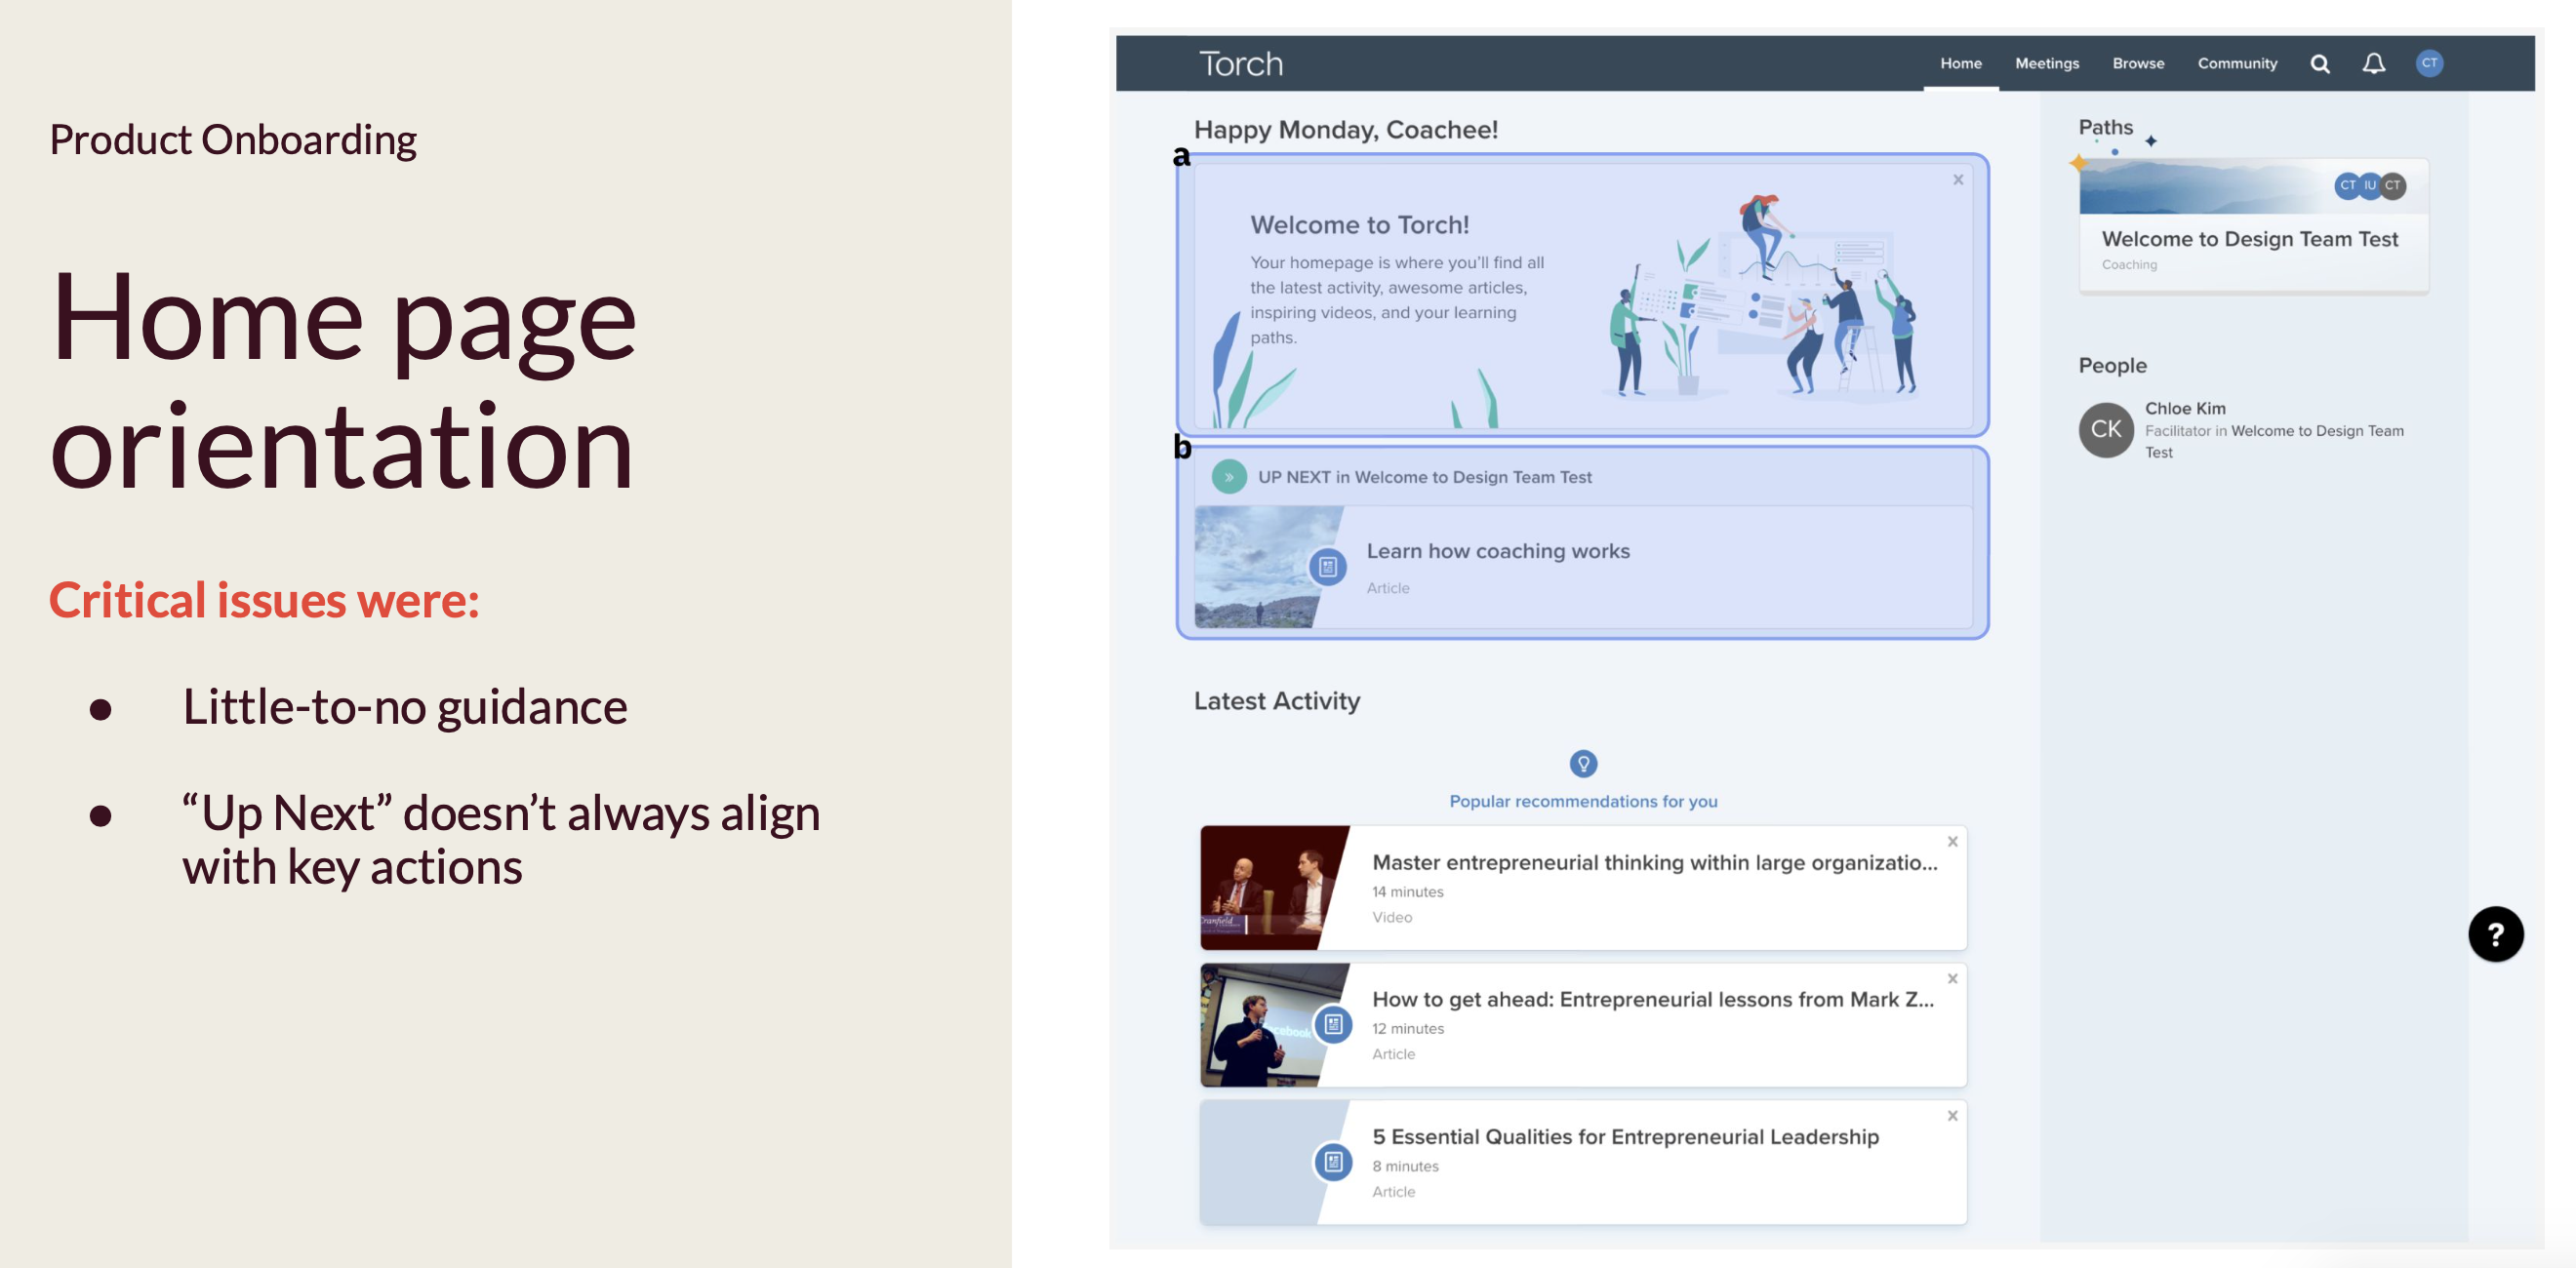Click the black help question mark button
This screenshot has height=1268, width=2576.
point(2495,934)
